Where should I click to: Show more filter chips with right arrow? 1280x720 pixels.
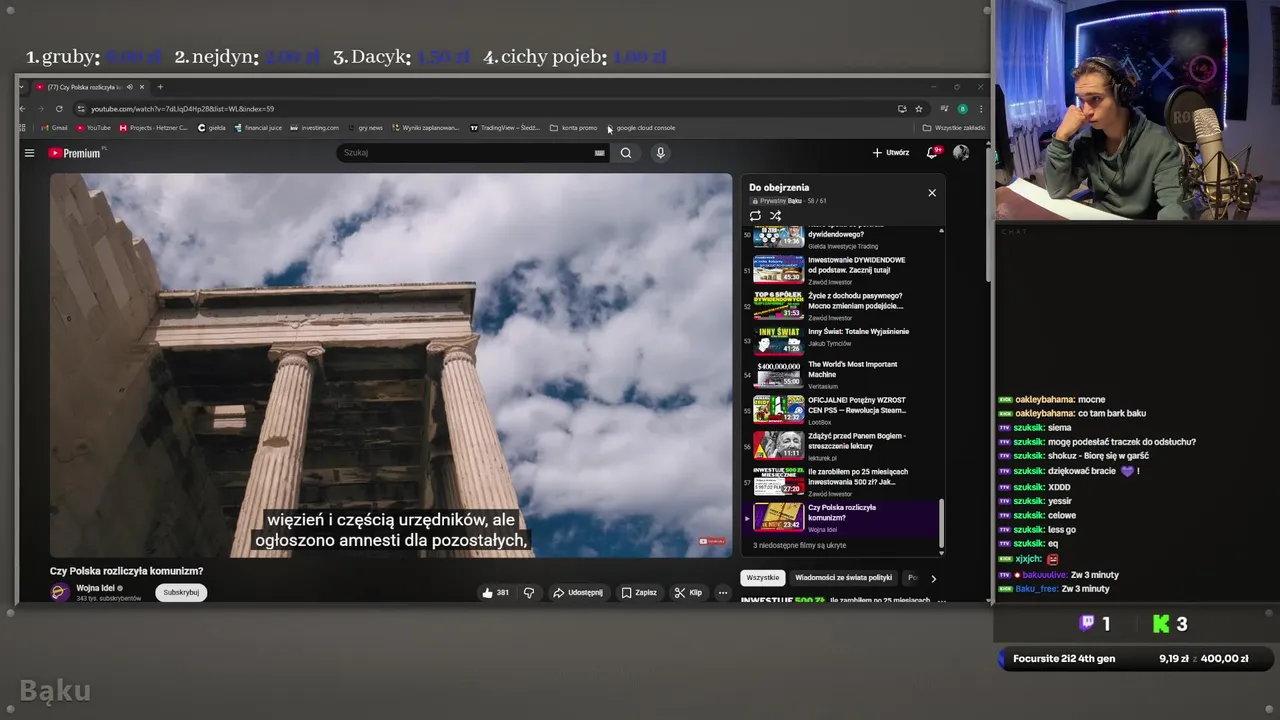(x=933, y=578)
